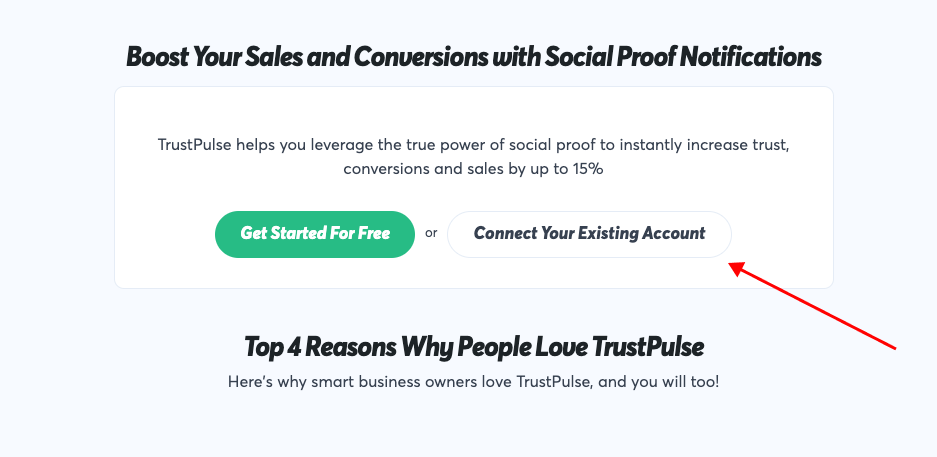Image resolution: width=937 pixels, height=457 pixels.
Task: Click the green Get Started For Free button
Action: click(x=314, y=234)
